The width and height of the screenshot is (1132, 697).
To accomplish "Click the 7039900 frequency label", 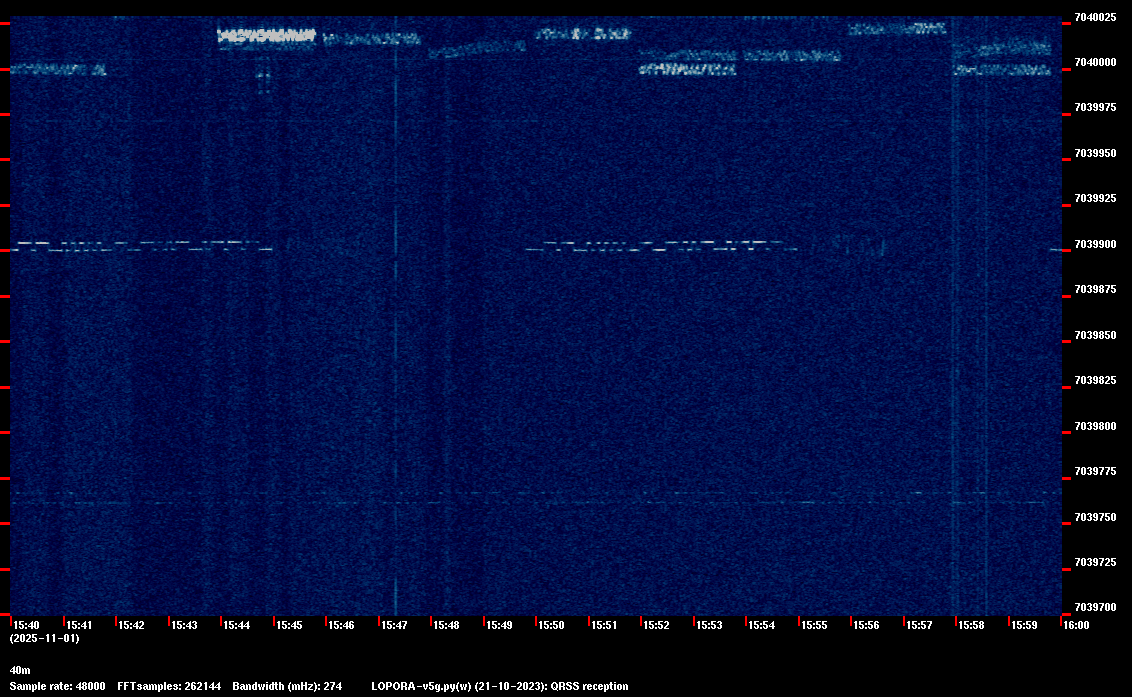I will [1095, 245].
